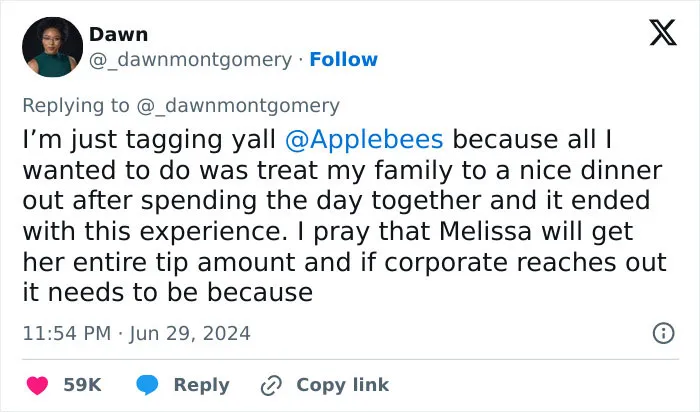Follow Dawn using the Follow link
Screen dimensions: 700x412
click(x=344, y=59)
